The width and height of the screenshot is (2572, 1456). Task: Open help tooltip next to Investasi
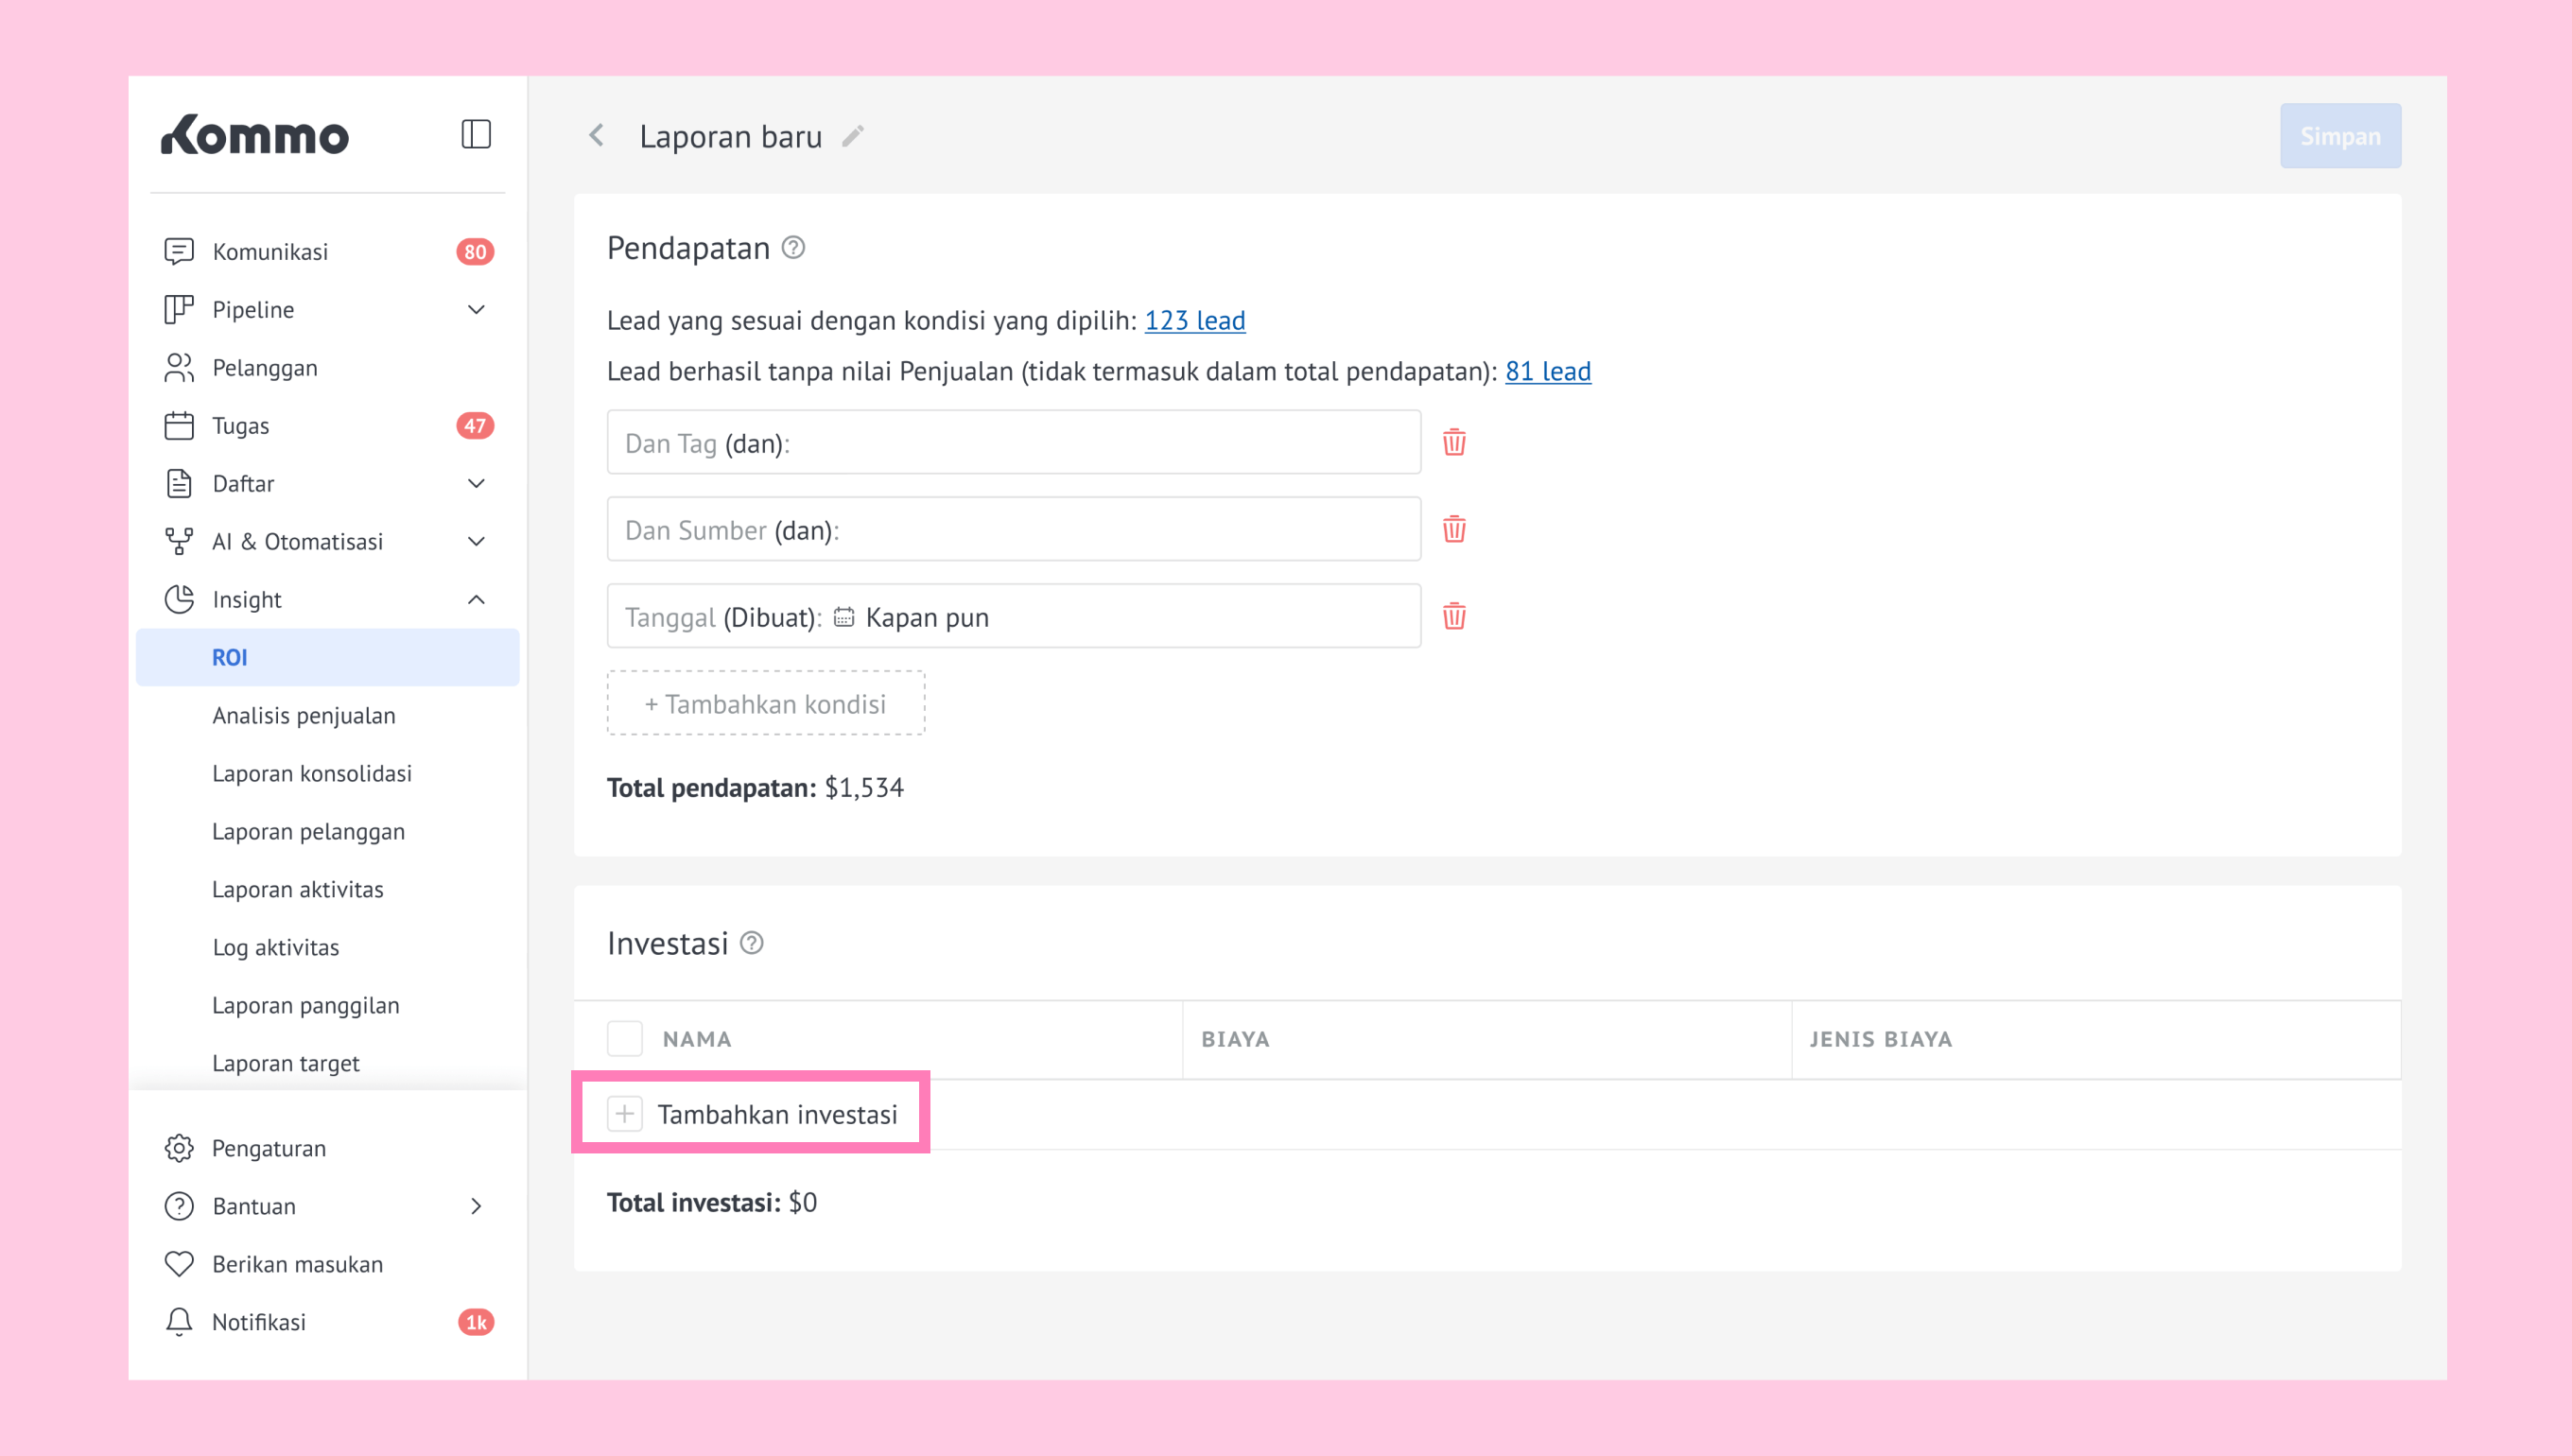point(752,943)
